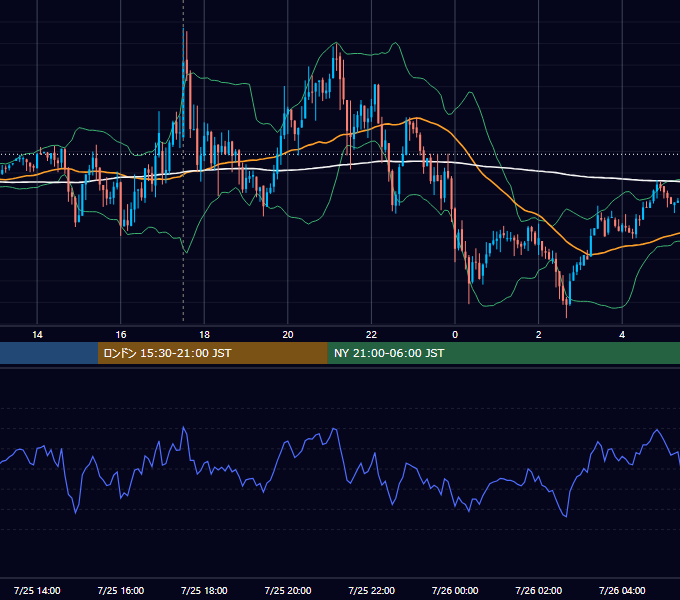Click hour label 0 on price chart axis
680x600 pixels.
tap(455, 334)
